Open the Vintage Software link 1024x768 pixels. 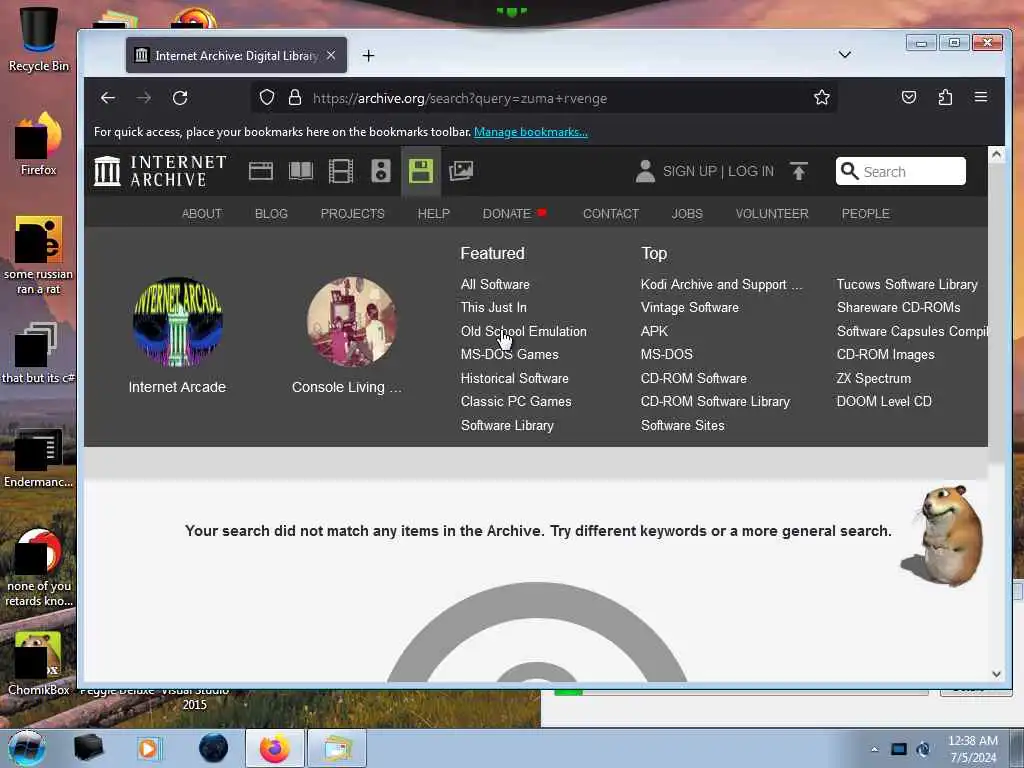tap(690, 307)
